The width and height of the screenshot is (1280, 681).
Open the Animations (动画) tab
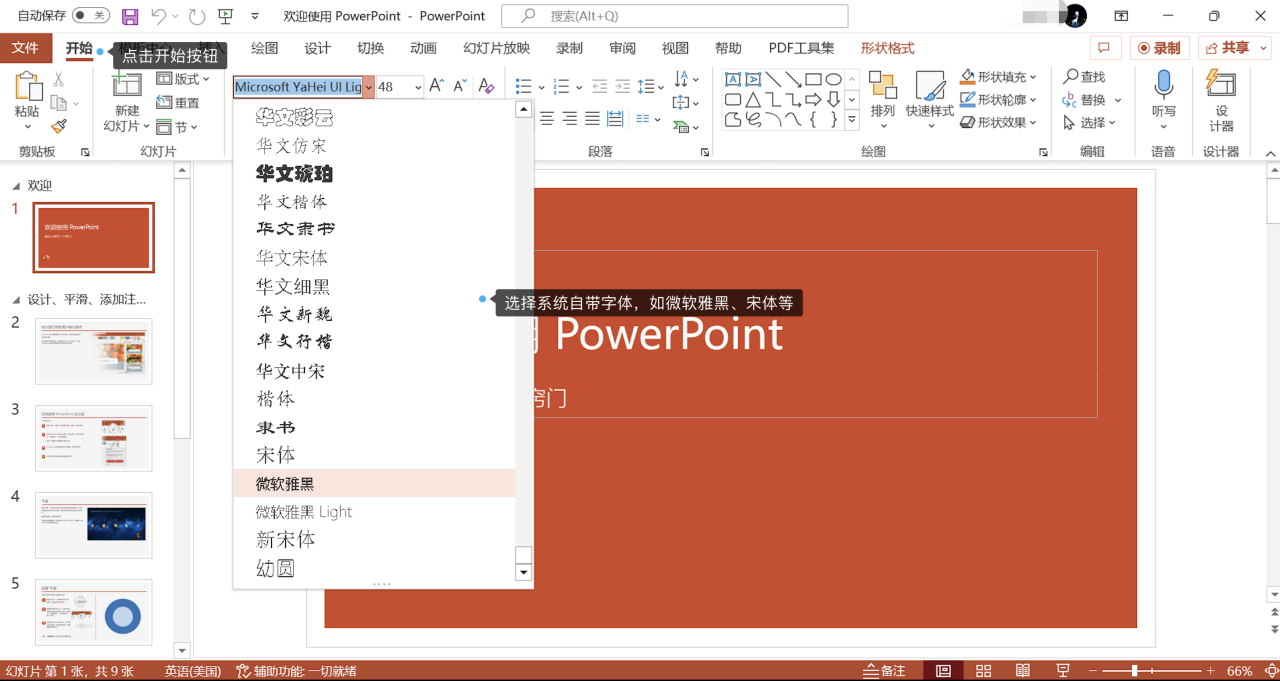point(423,48)
